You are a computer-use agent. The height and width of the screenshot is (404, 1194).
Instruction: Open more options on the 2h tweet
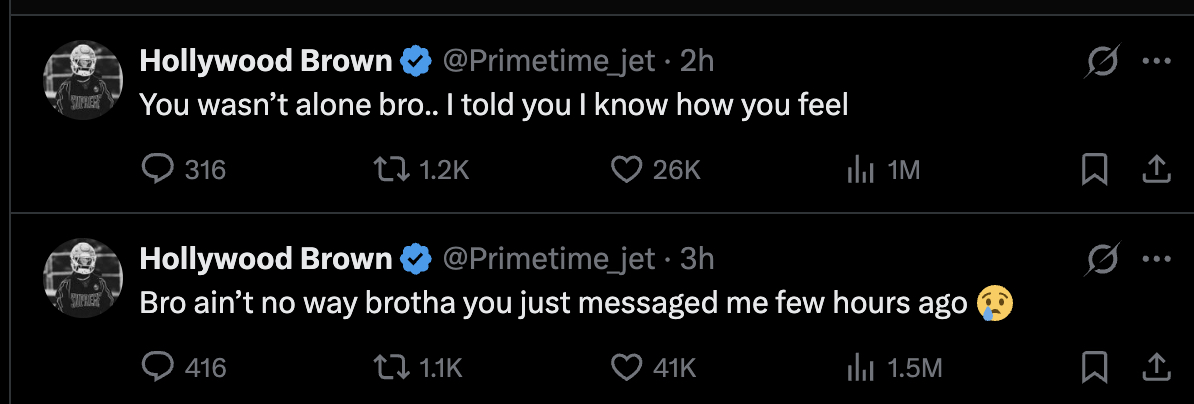[1156, 62]
